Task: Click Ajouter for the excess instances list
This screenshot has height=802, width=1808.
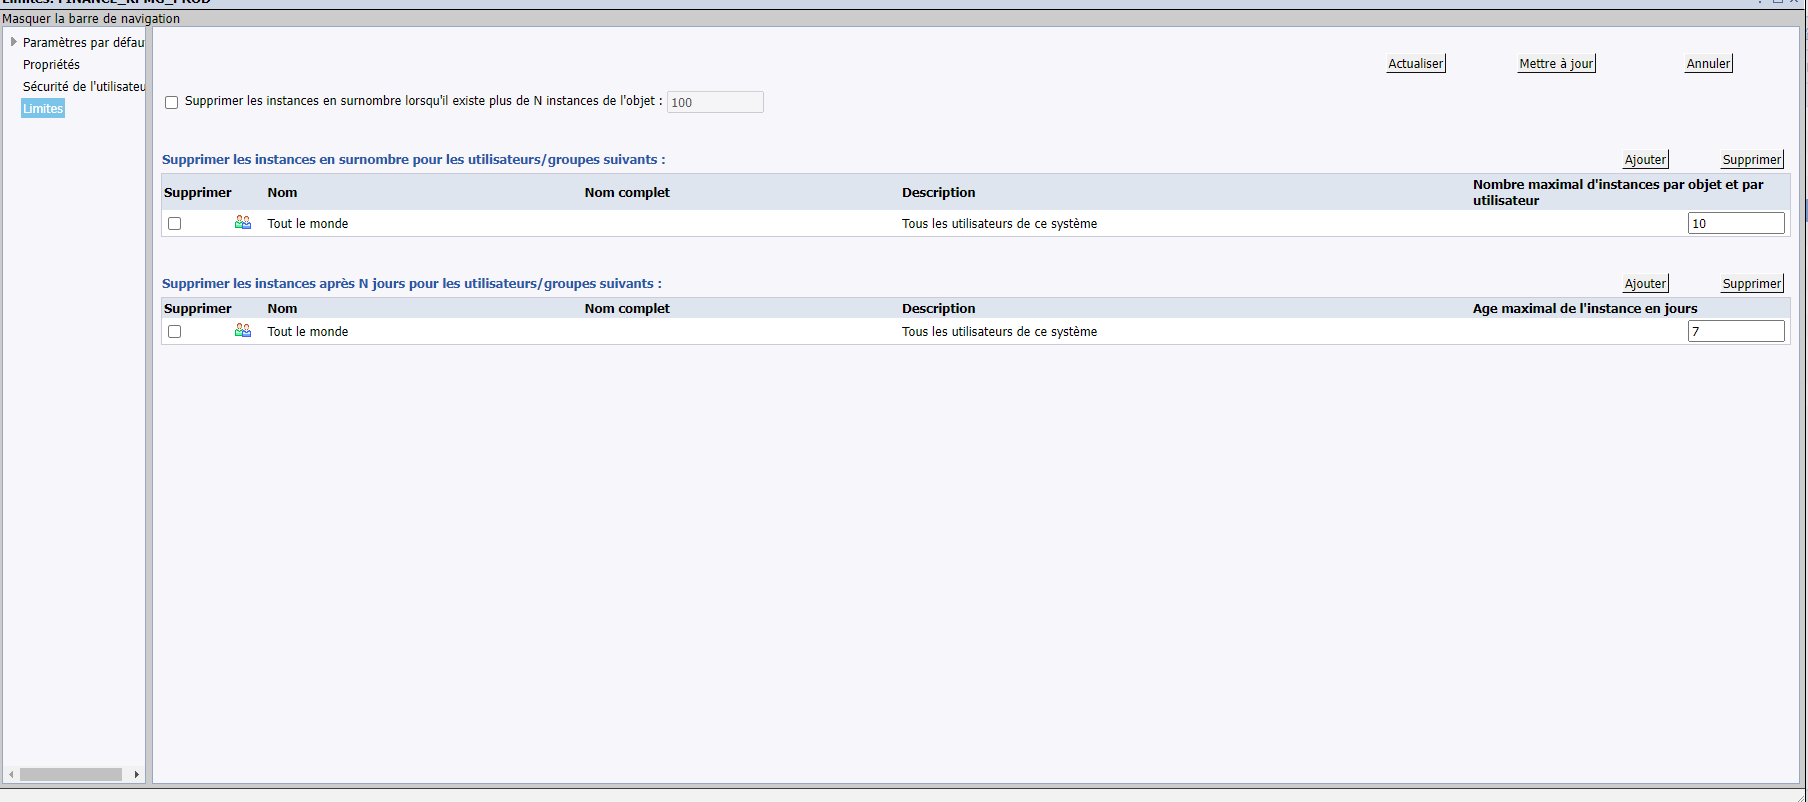Action: (x=1645, y=159)
